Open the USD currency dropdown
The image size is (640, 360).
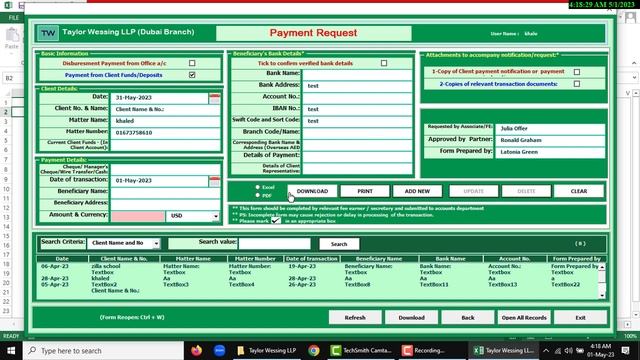(216, 216)
